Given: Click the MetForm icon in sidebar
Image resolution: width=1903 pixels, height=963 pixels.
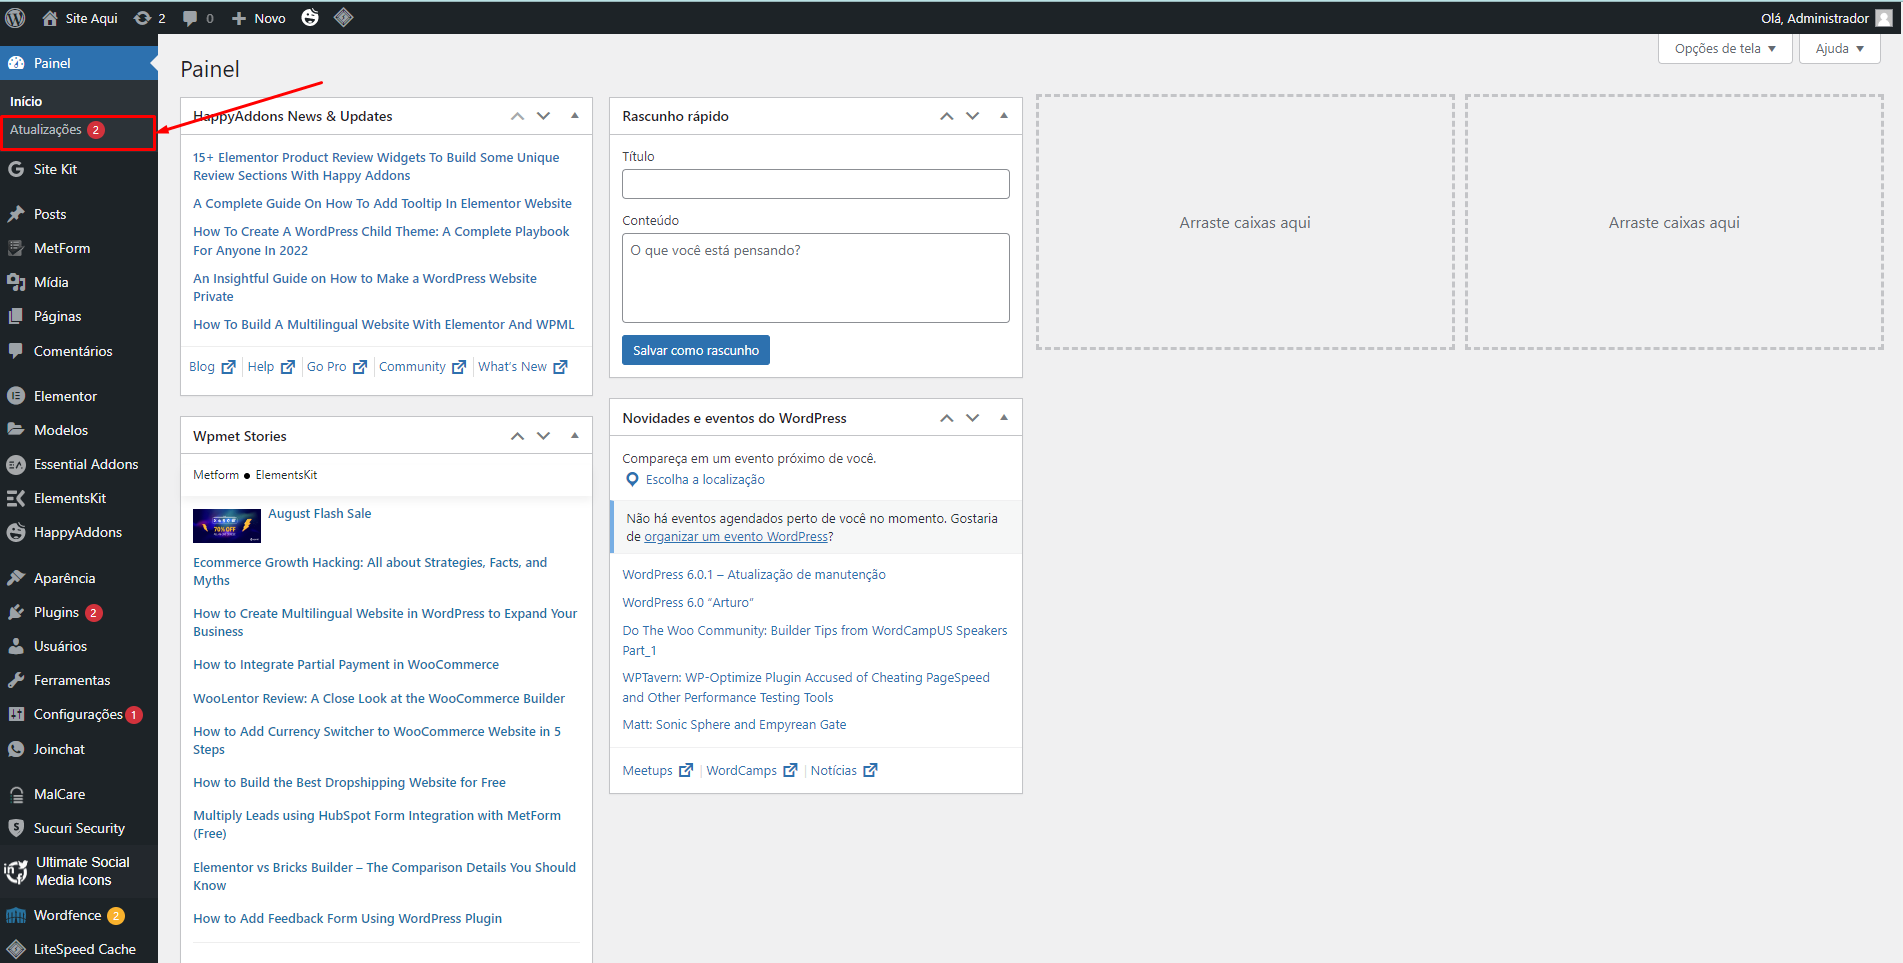Looking at the screenshot, I should coord(16,248).
